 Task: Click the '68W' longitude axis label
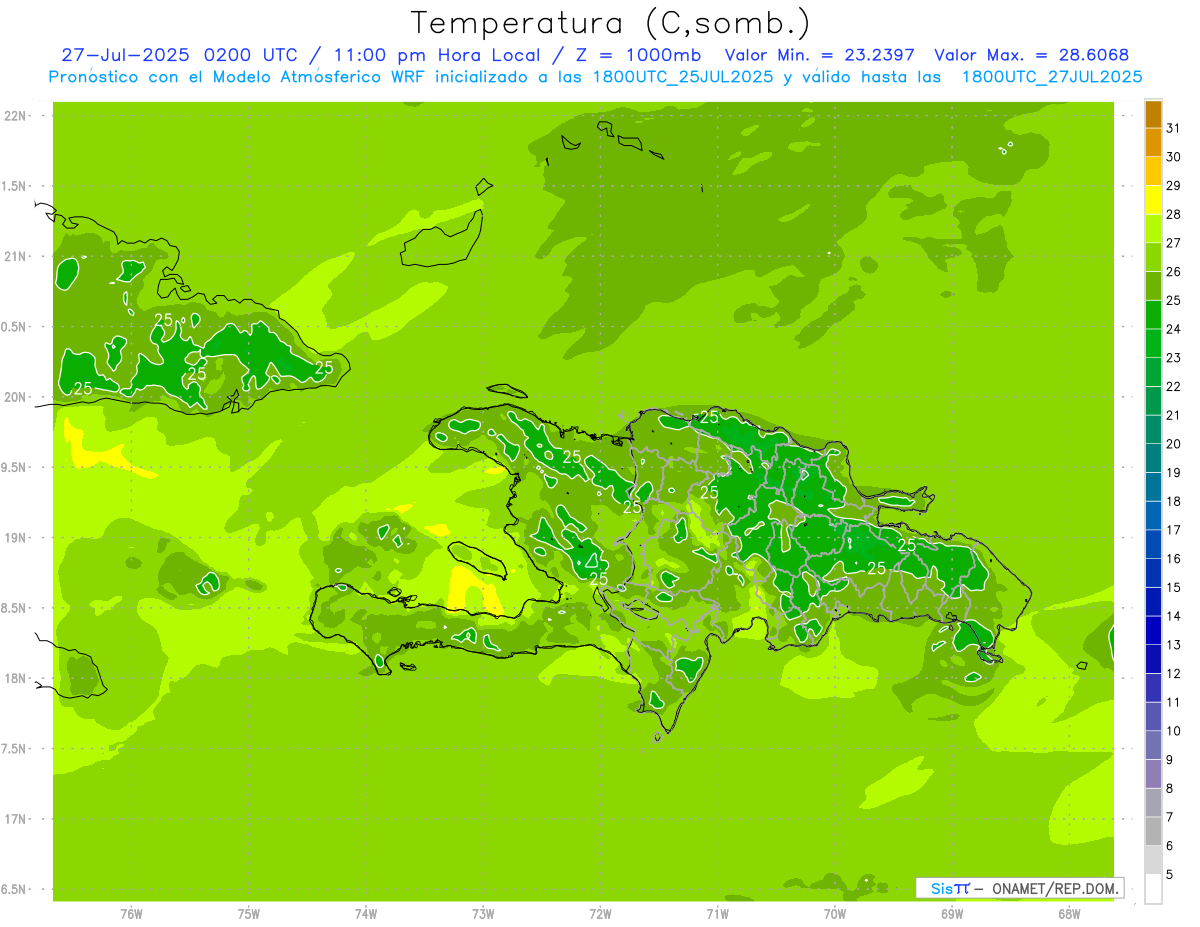click(x=1069, y=913)
